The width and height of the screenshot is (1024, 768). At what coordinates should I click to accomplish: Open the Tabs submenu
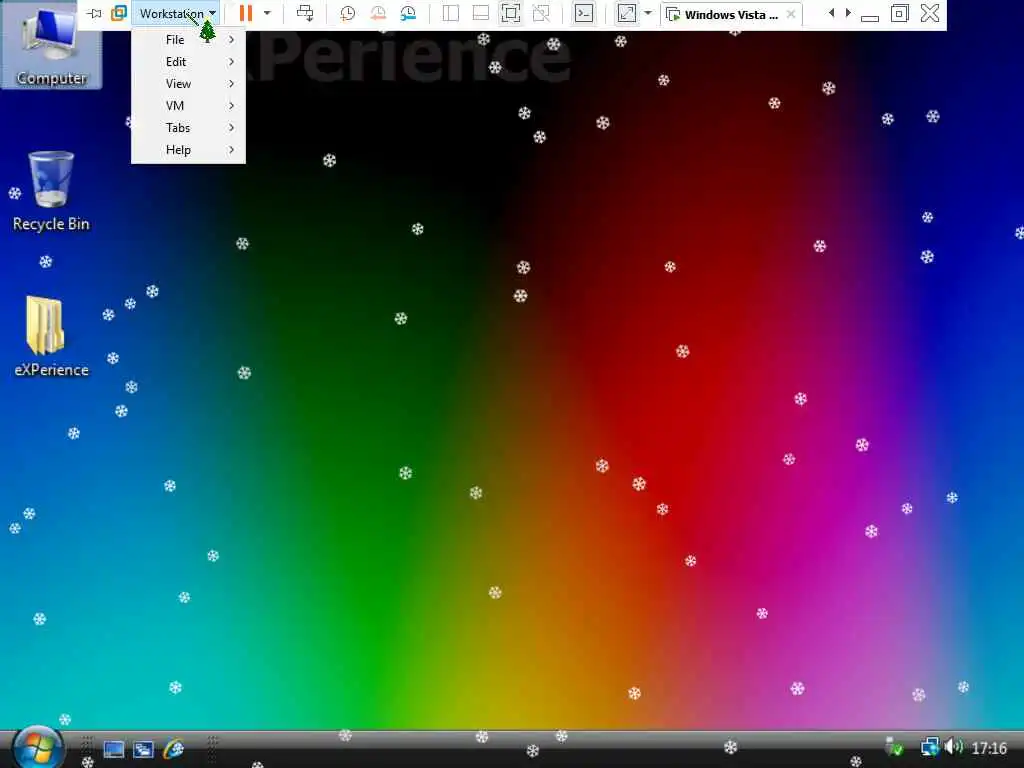tap(188, 128)
